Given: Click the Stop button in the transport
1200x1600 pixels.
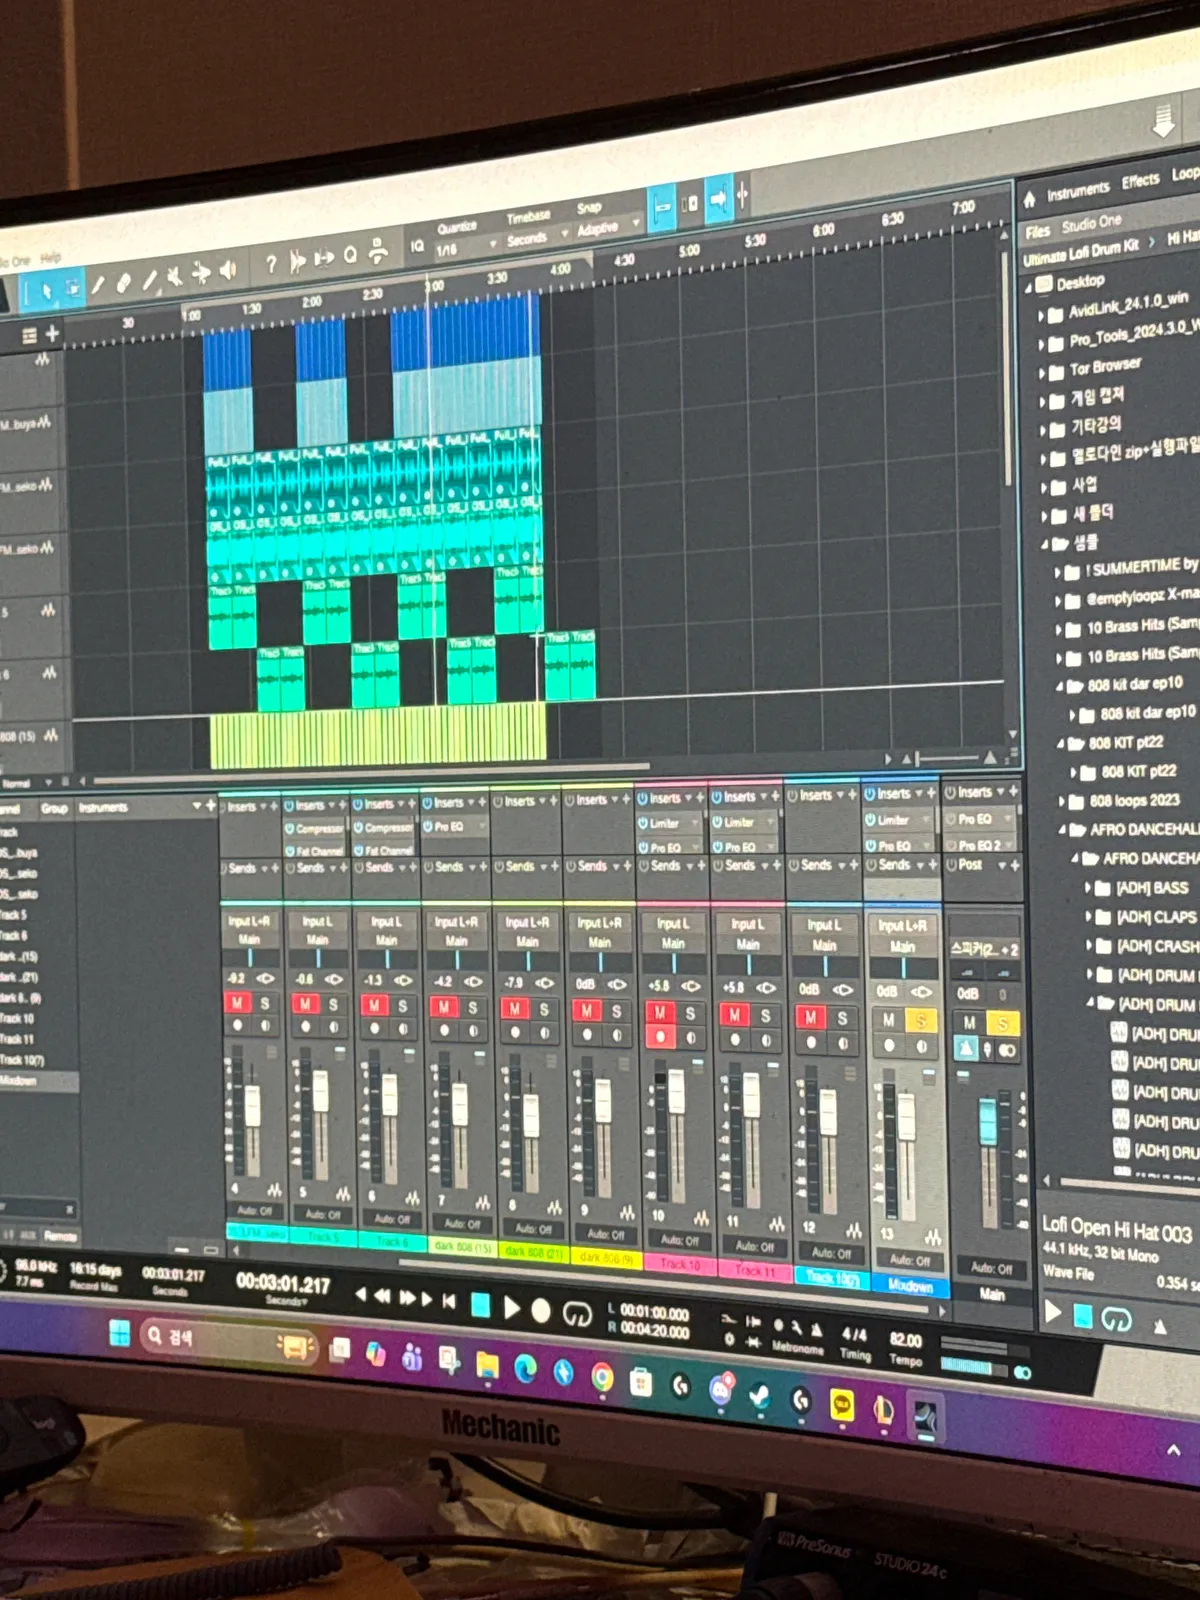Looking at the screenshot, I should (x=481, y=1305).
